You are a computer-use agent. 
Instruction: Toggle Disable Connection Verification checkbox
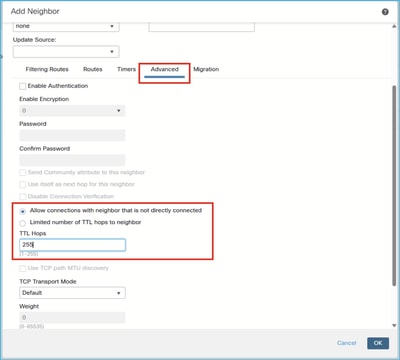[23, 196]
